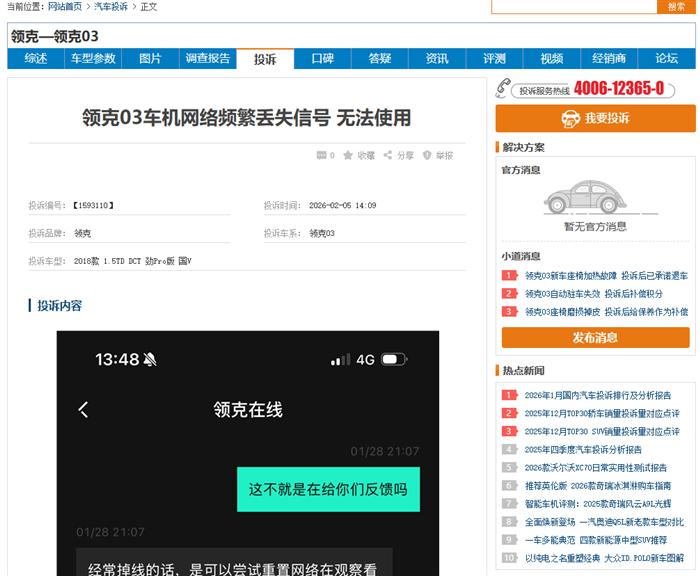Click the 分享 share icon
The image size is (700, 576).
[x=387, y=156]
